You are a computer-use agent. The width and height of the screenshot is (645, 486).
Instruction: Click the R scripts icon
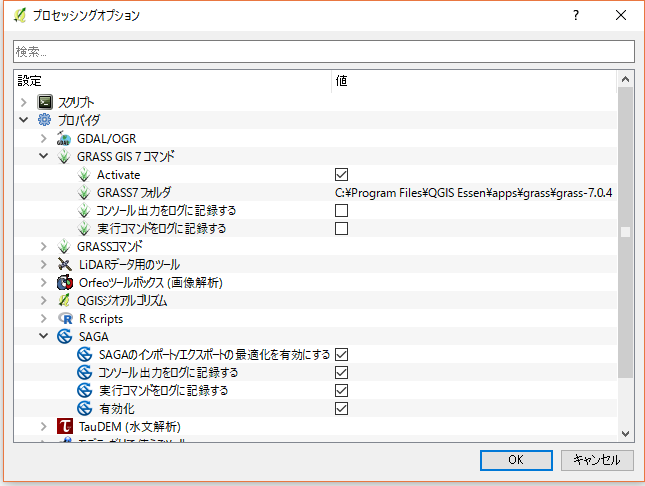tap(65, 319)
